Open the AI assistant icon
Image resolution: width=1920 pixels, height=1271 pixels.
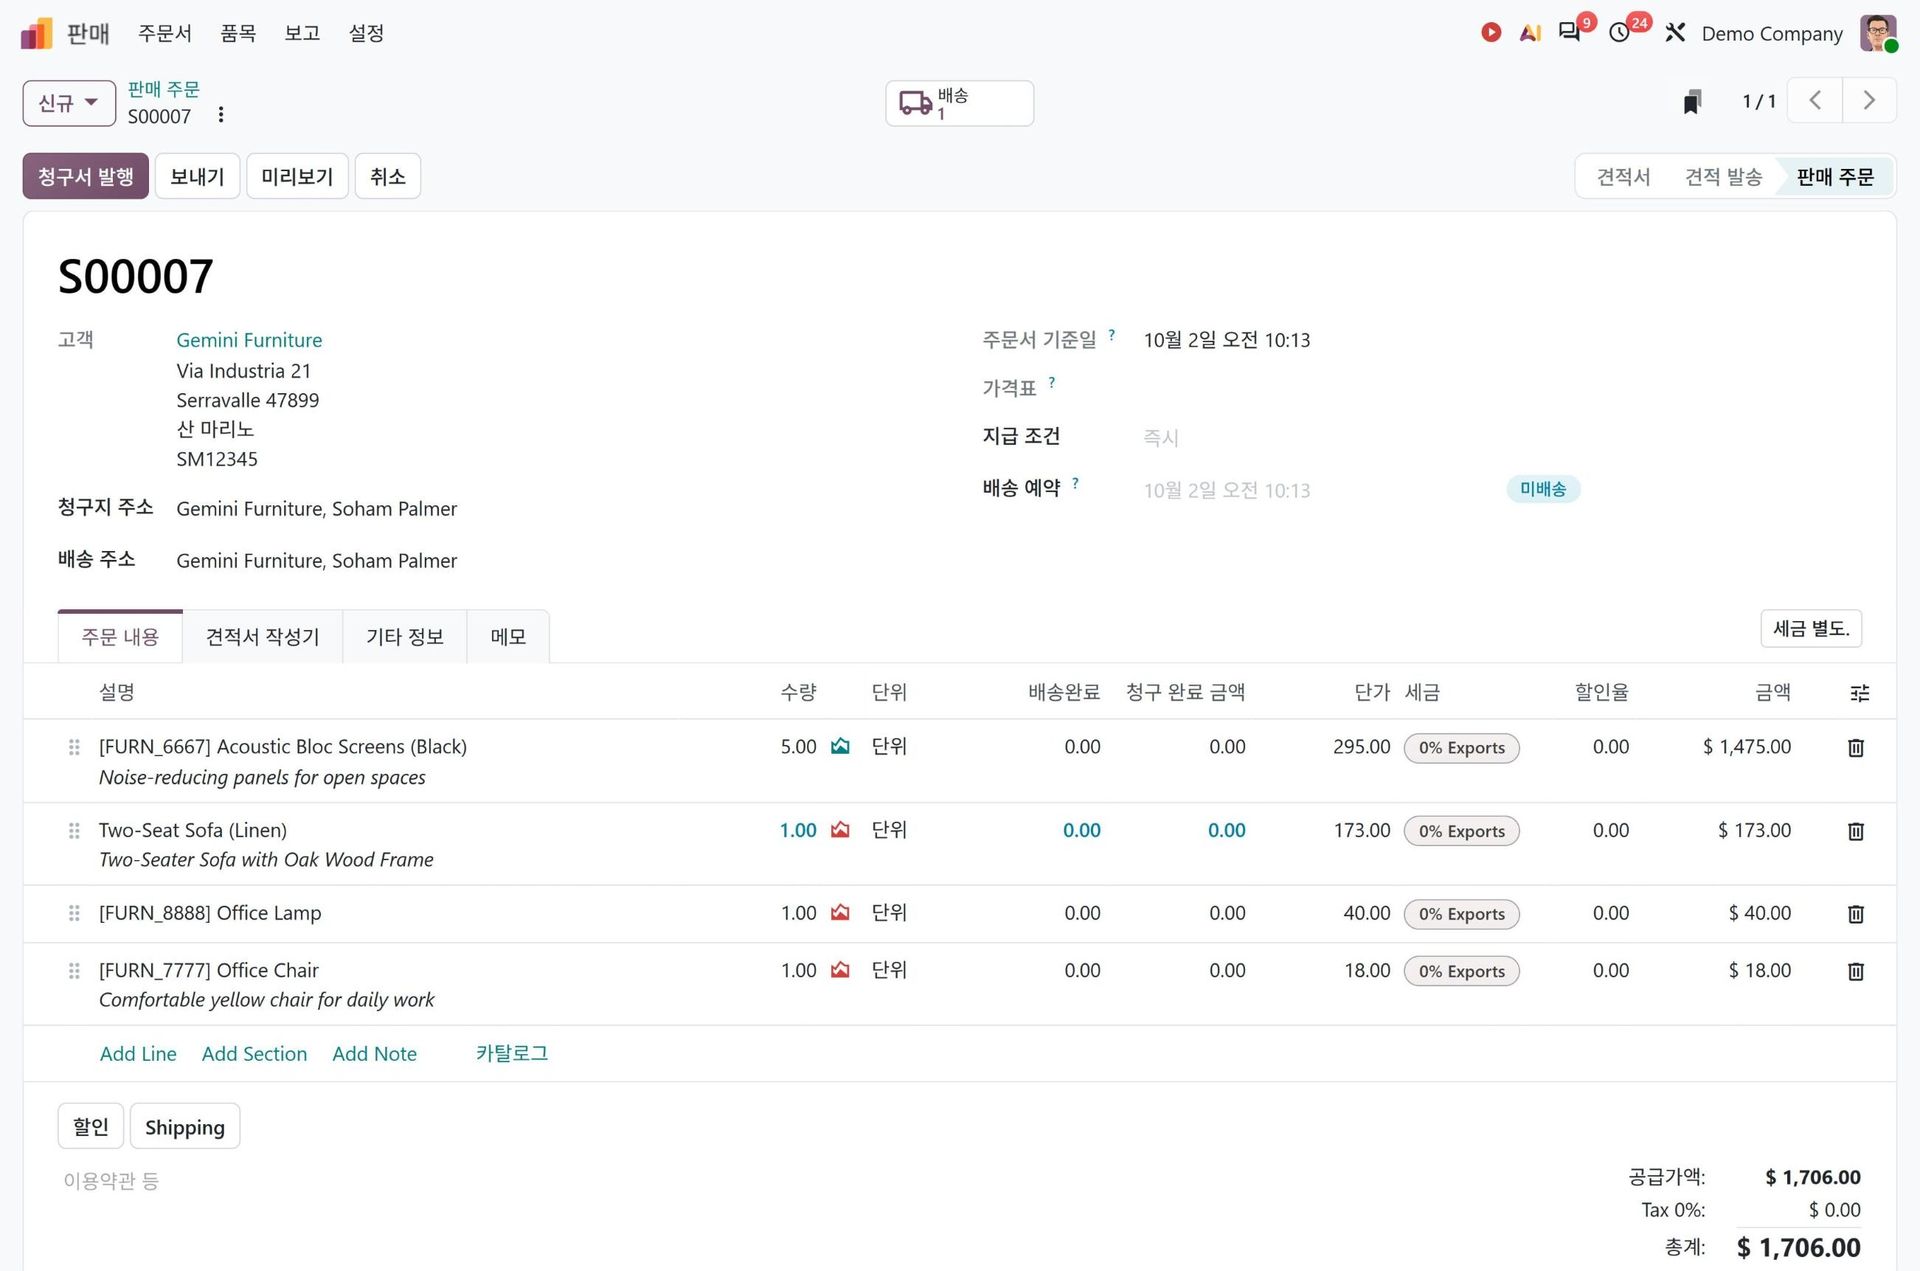(x=1530, y=33)
